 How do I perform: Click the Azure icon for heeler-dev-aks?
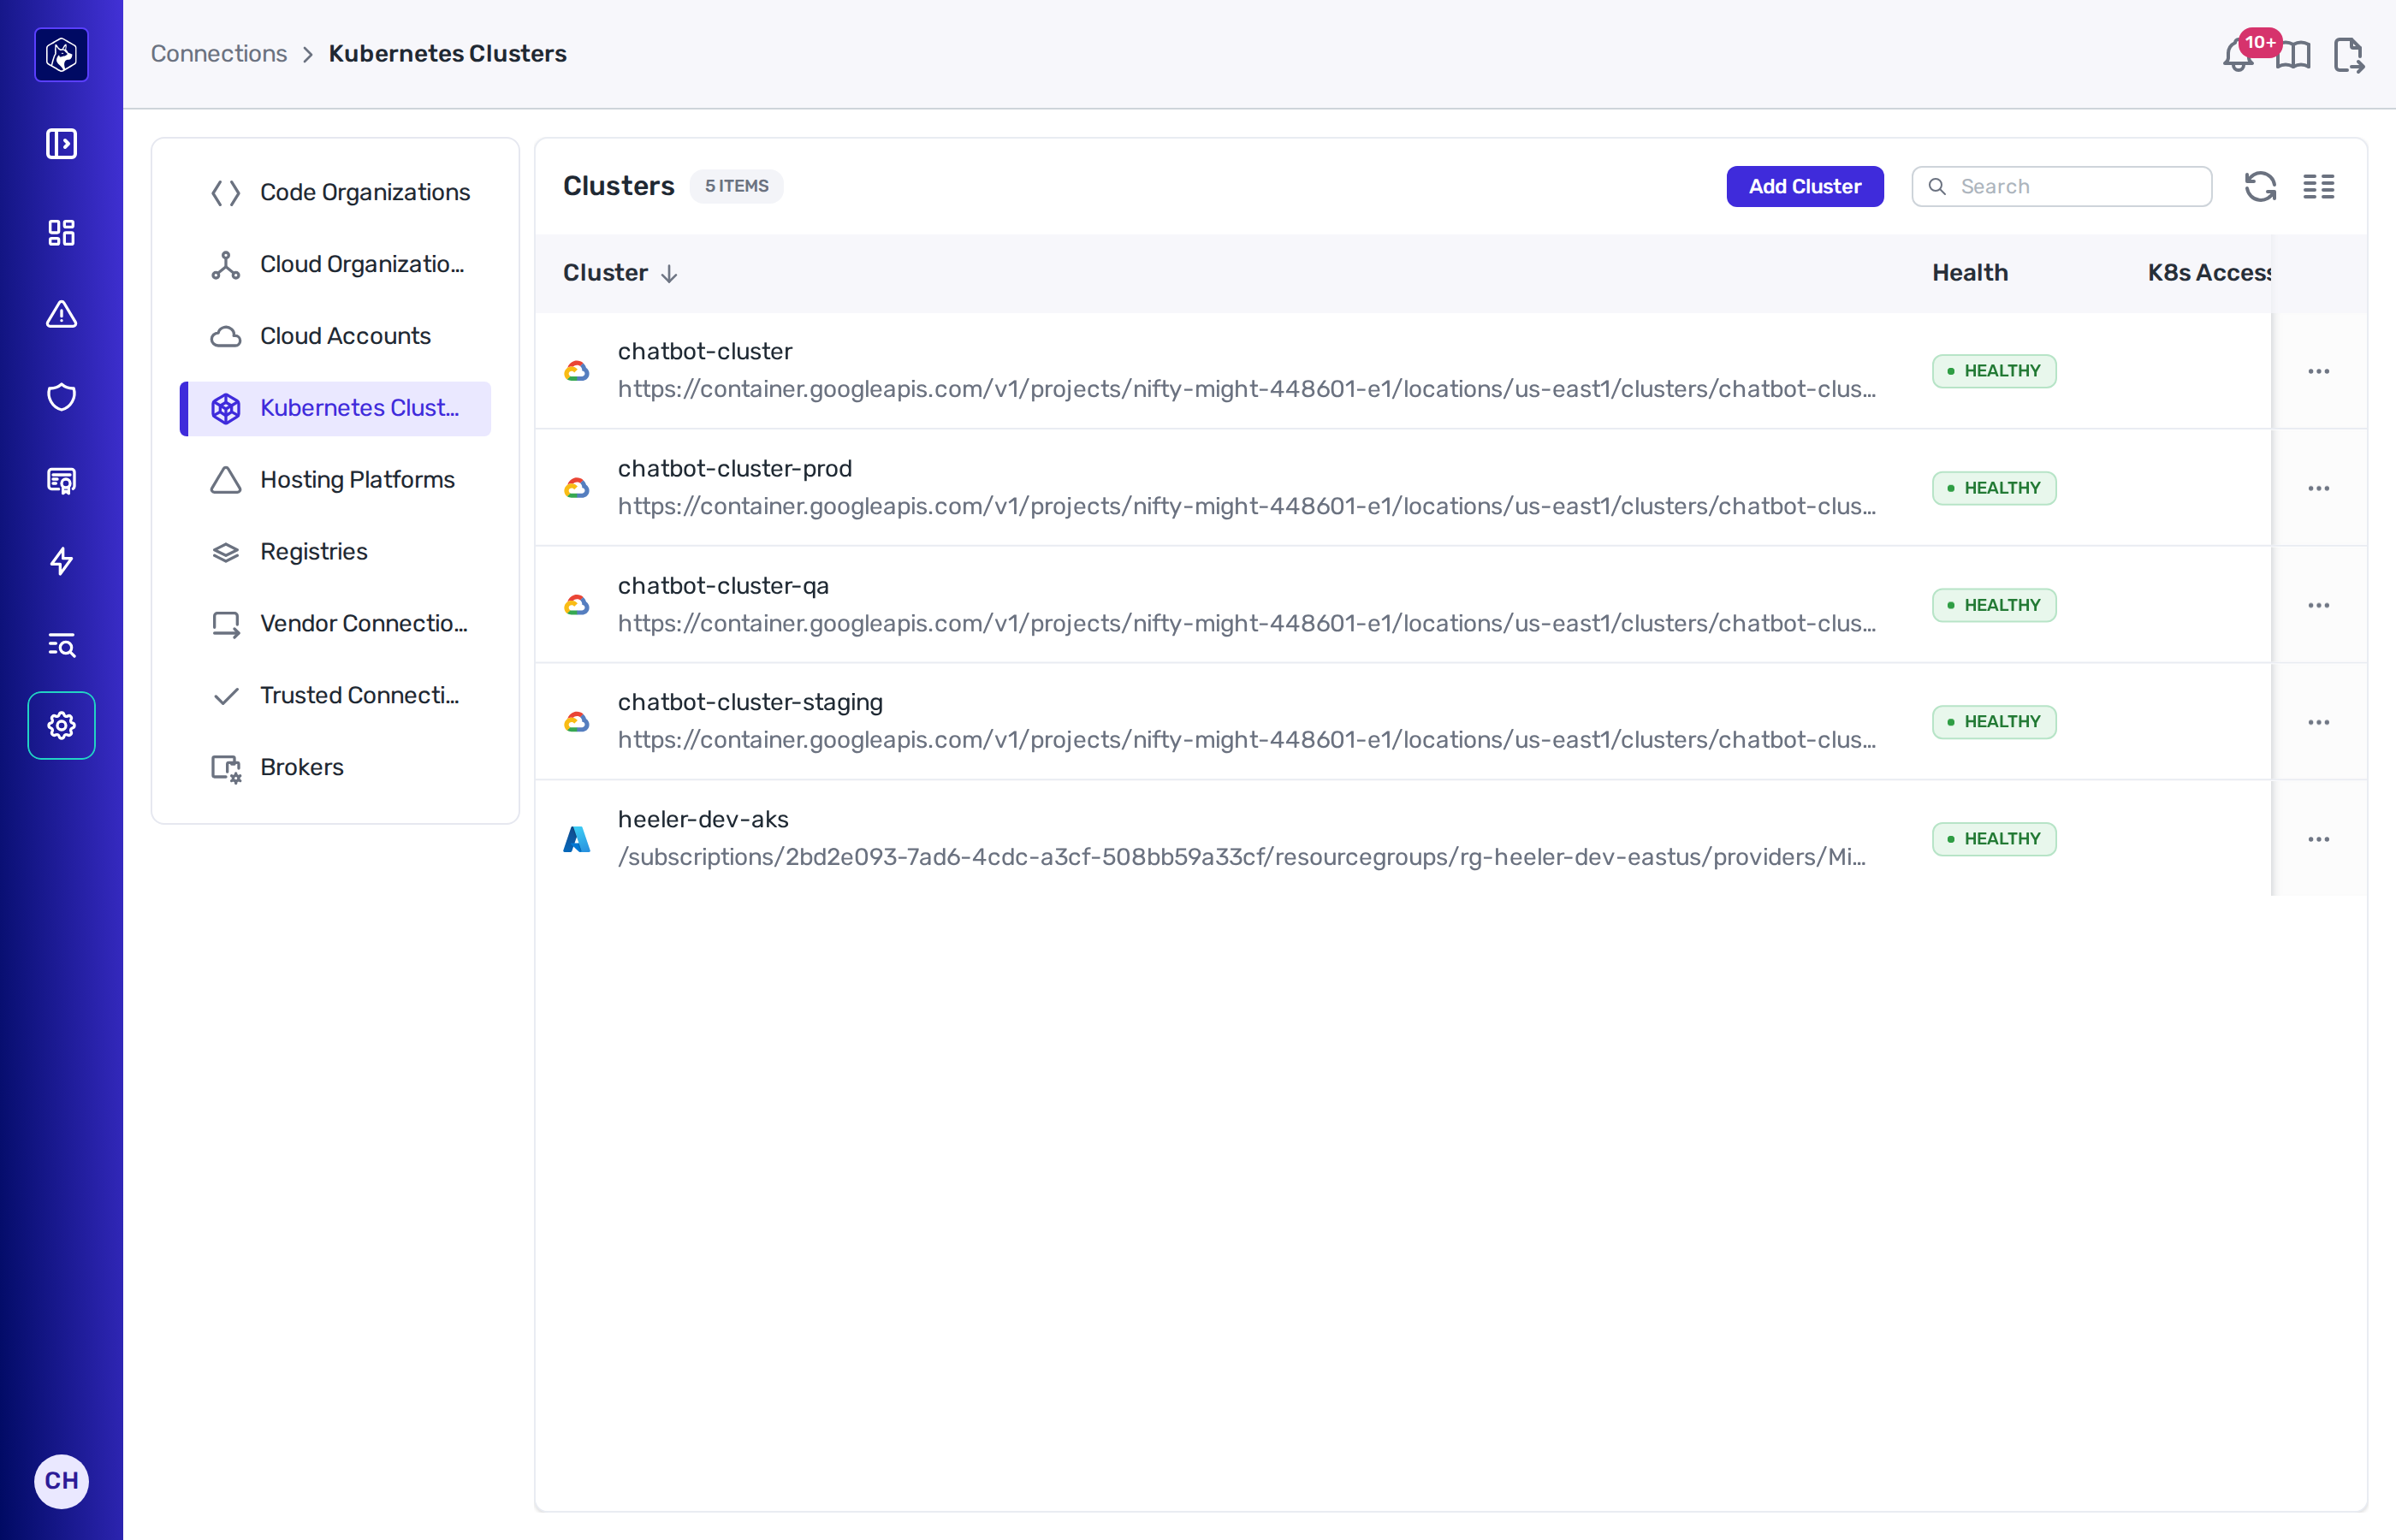pos(577,839)
